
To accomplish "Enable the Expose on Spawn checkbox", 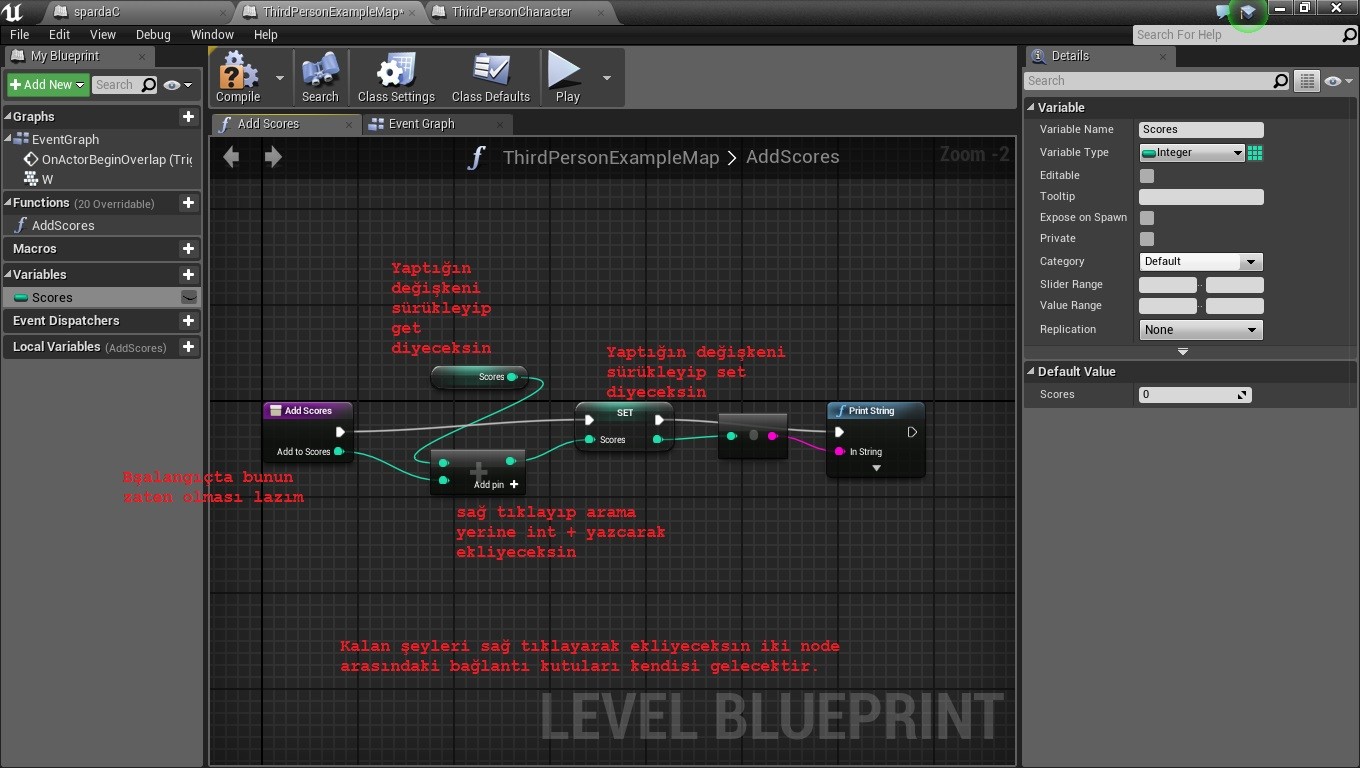I will click(1147, 218).
